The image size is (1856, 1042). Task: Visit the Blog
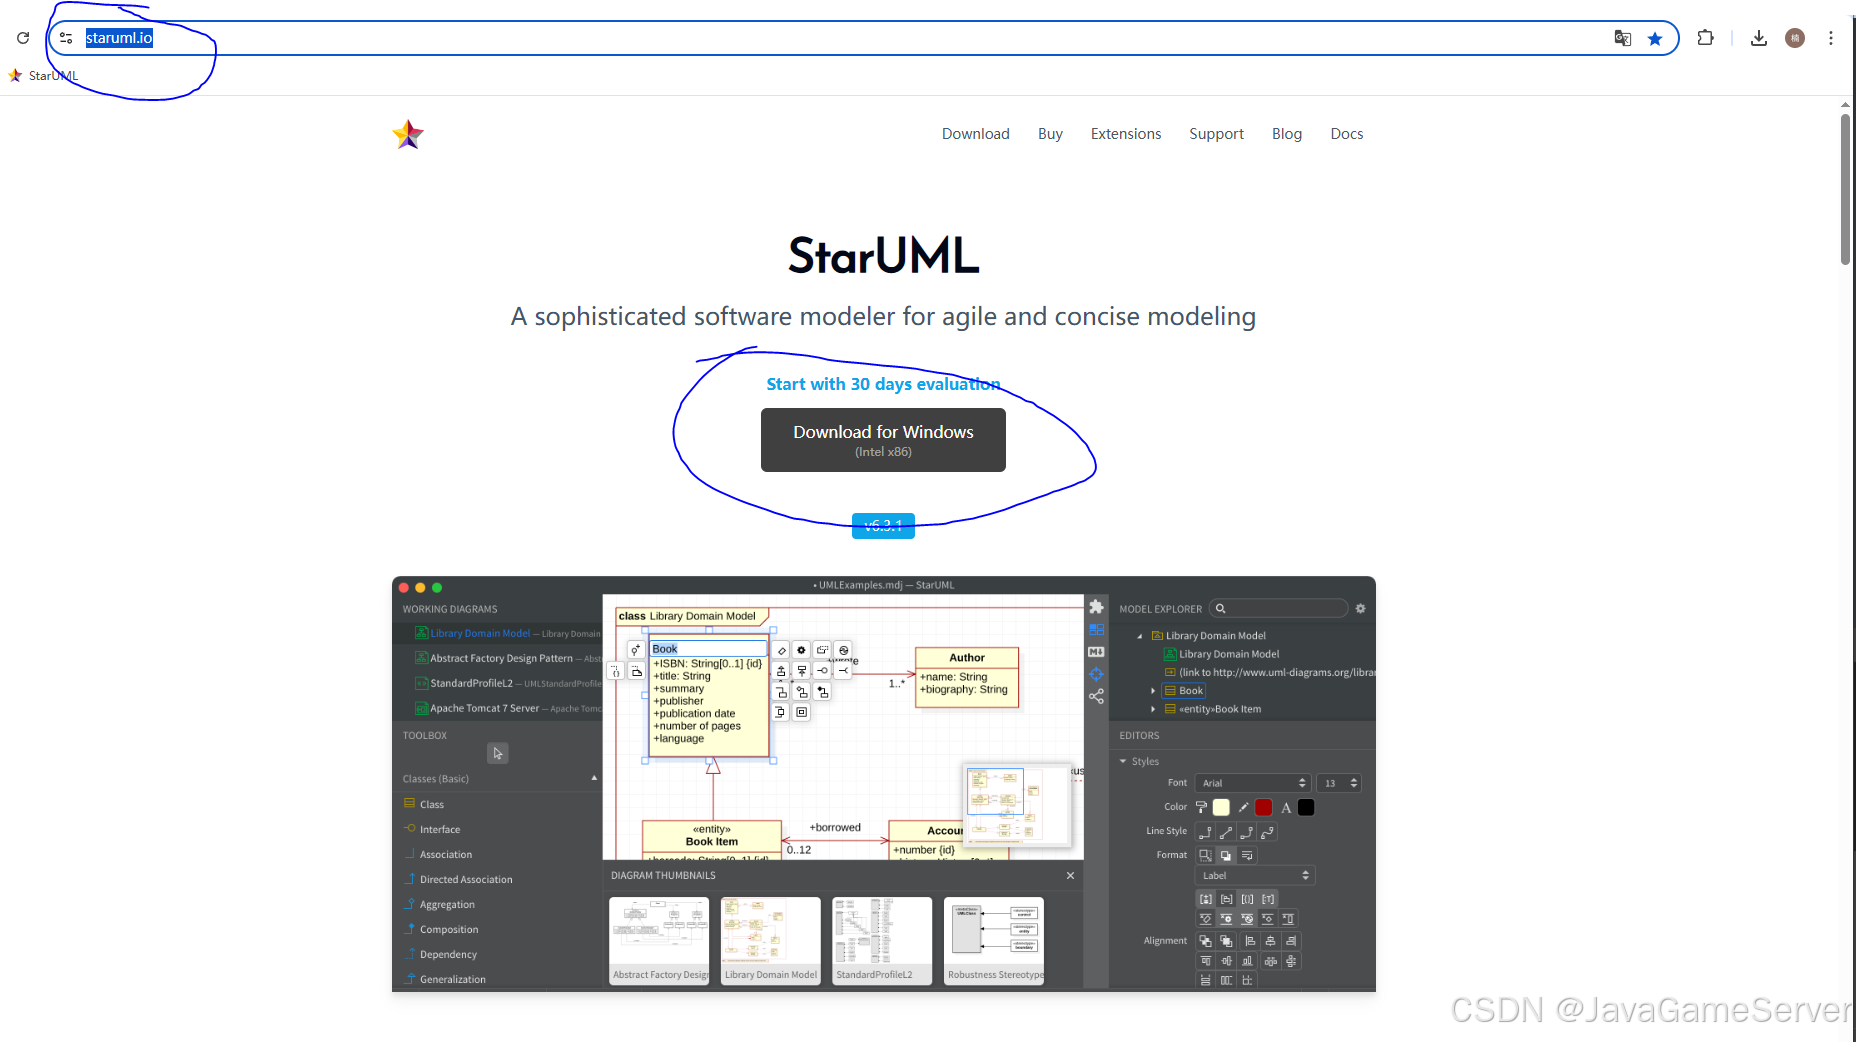coord(1286,134)
